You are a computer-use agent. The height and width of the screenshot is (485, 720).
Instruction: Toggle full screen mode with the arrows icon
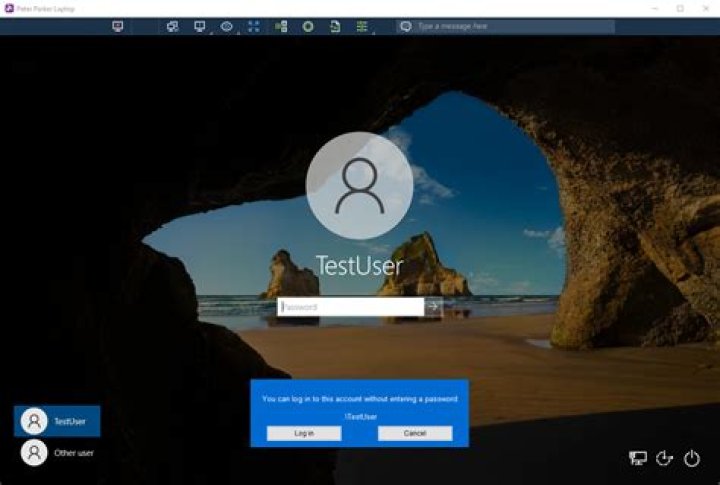pyautogui.click(x=254, y=26)
